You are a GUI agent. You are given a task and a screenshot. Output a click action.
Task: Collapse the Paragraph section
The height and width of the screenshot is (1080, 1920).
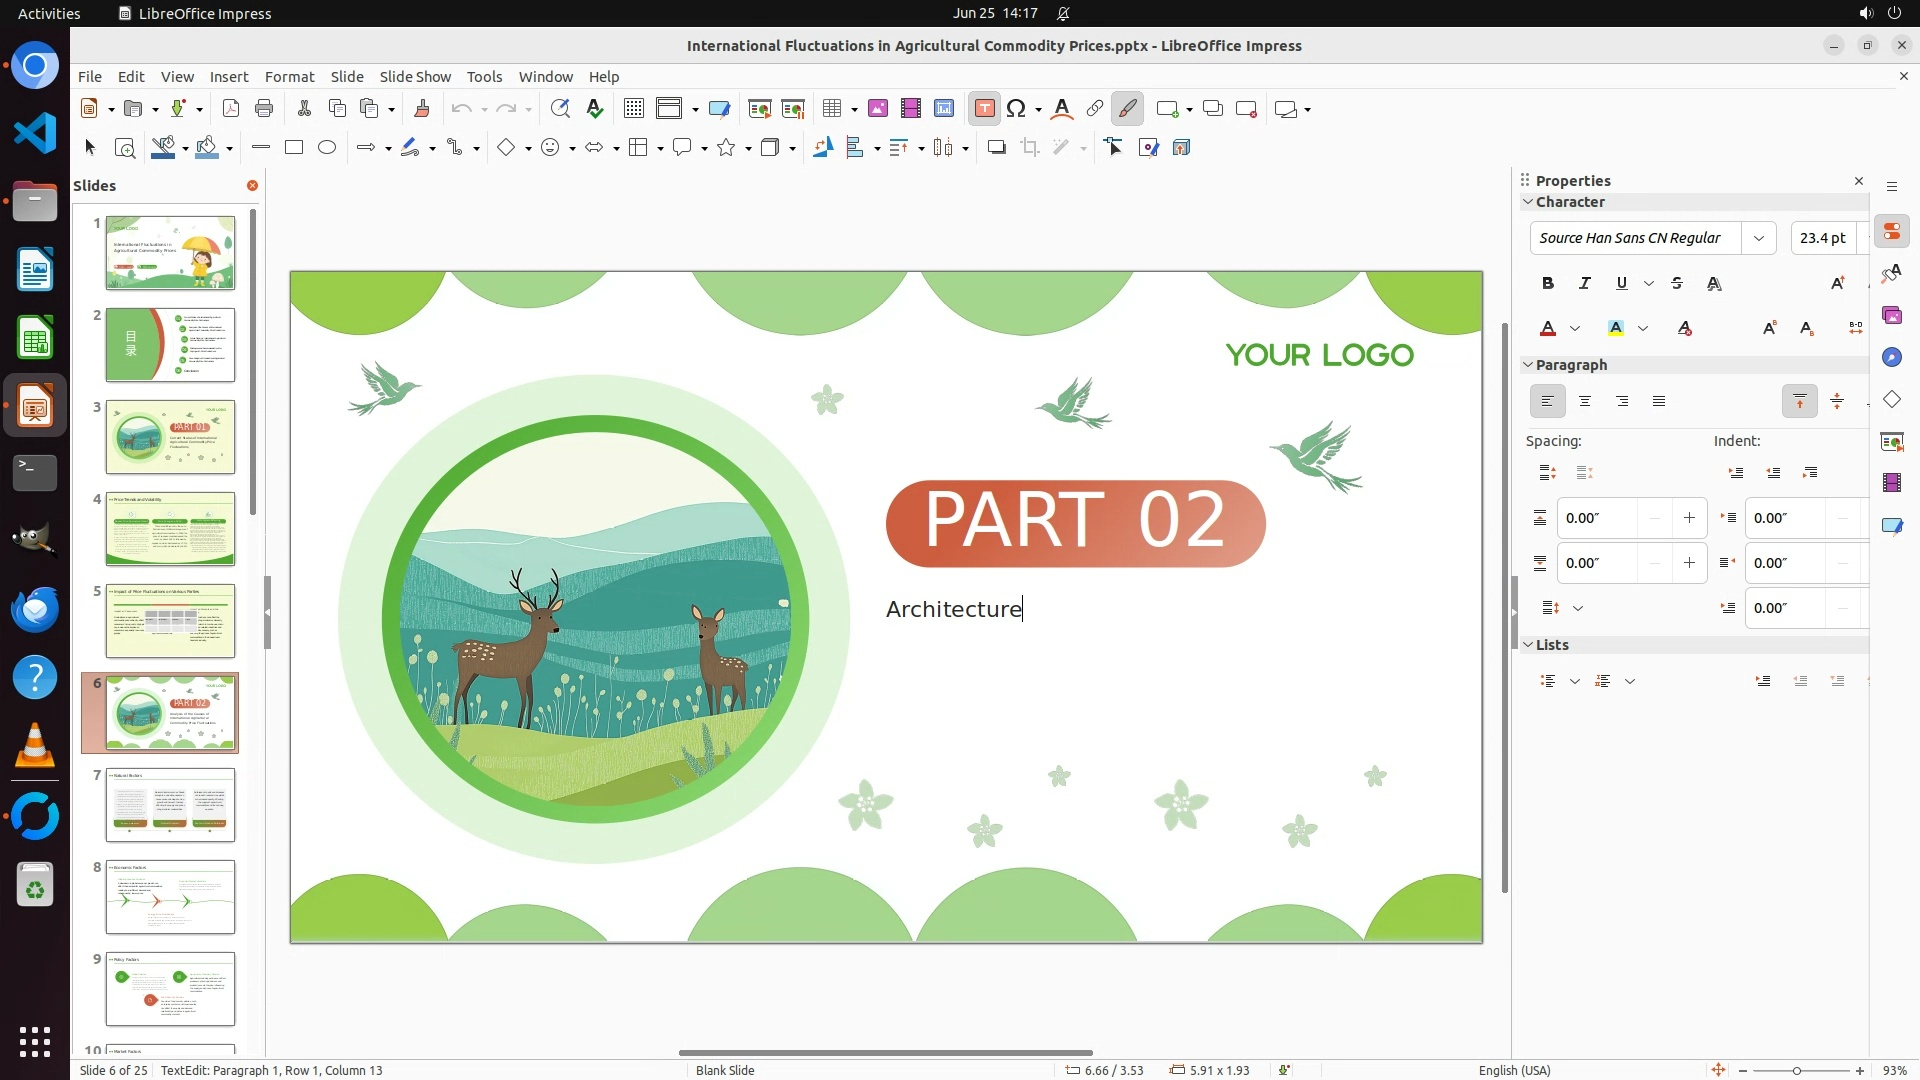[x=1528, y=365]
